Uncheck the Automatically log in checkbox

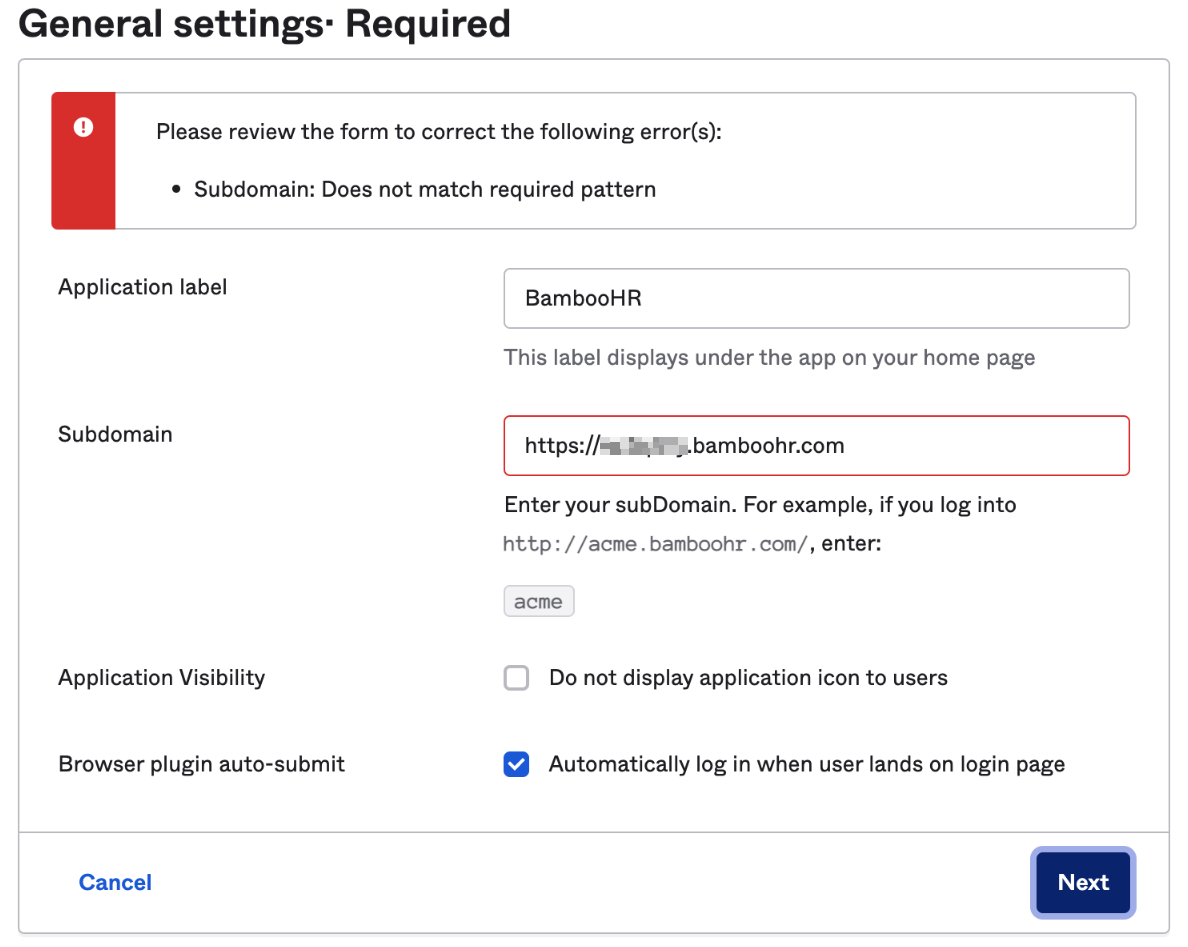click(516, 765)
